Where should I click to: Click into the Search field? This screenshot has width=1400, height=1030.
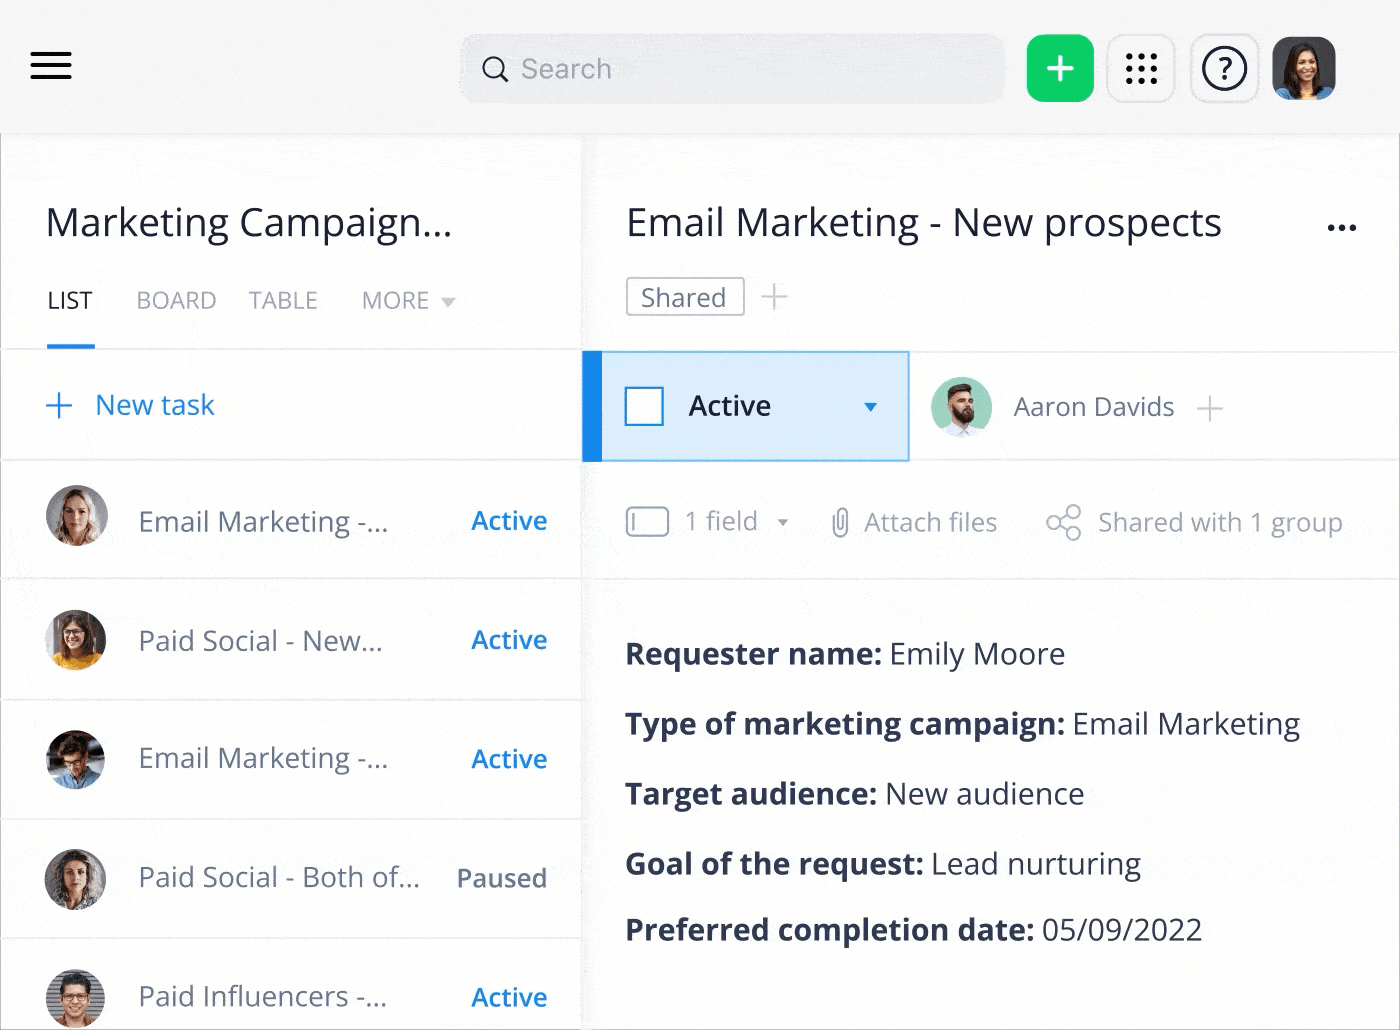click(x=732, y=68)
